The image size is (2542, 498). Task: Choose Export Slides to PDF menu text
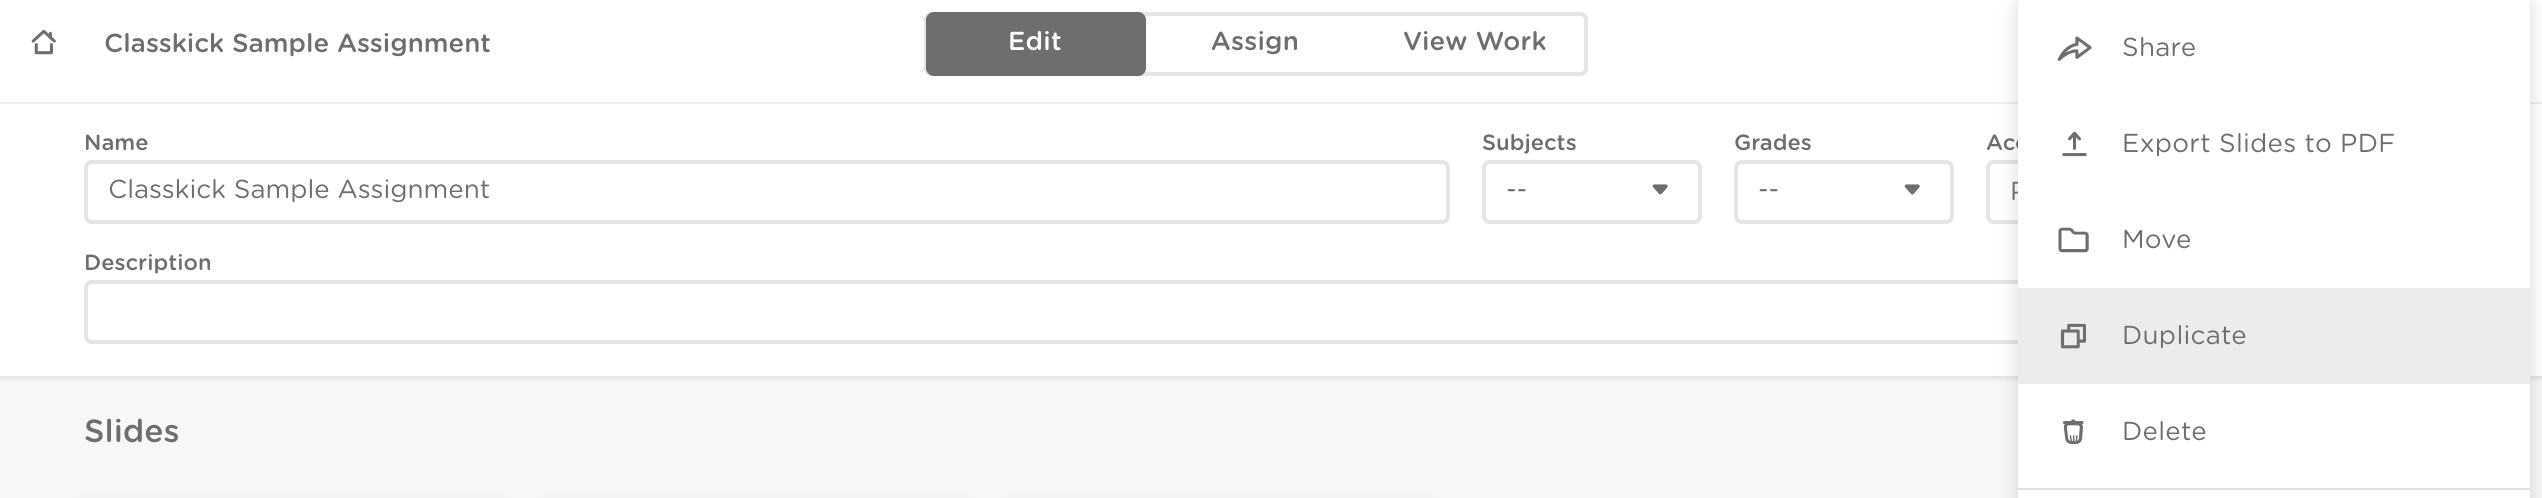(x=2258, y=144)
